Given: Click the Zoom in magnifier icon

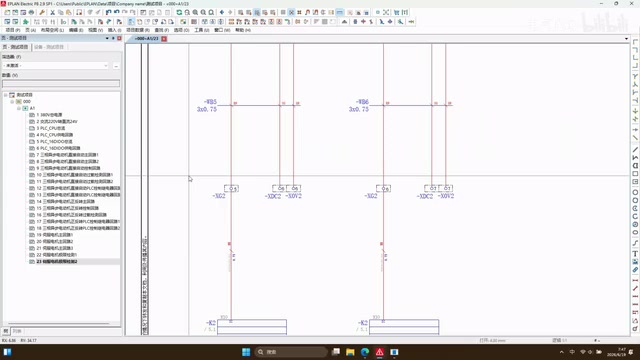Looking at the screenshot, I should 195,13.
